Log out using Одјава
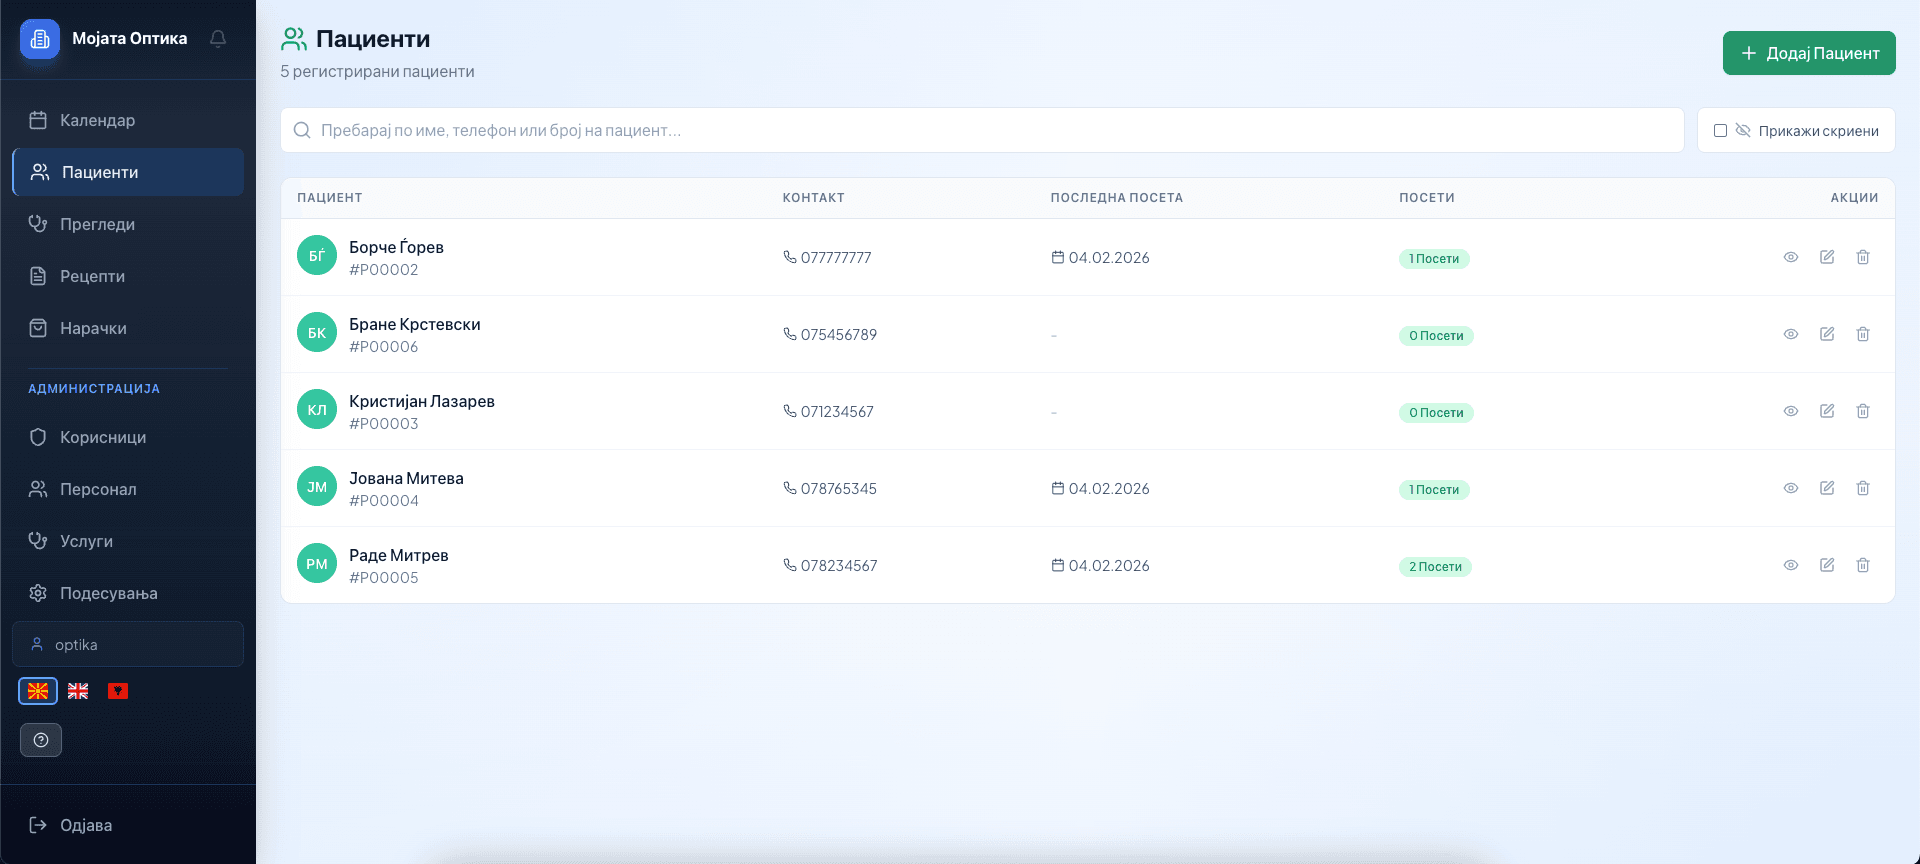The image size is (1920, 864). [85, 825]
